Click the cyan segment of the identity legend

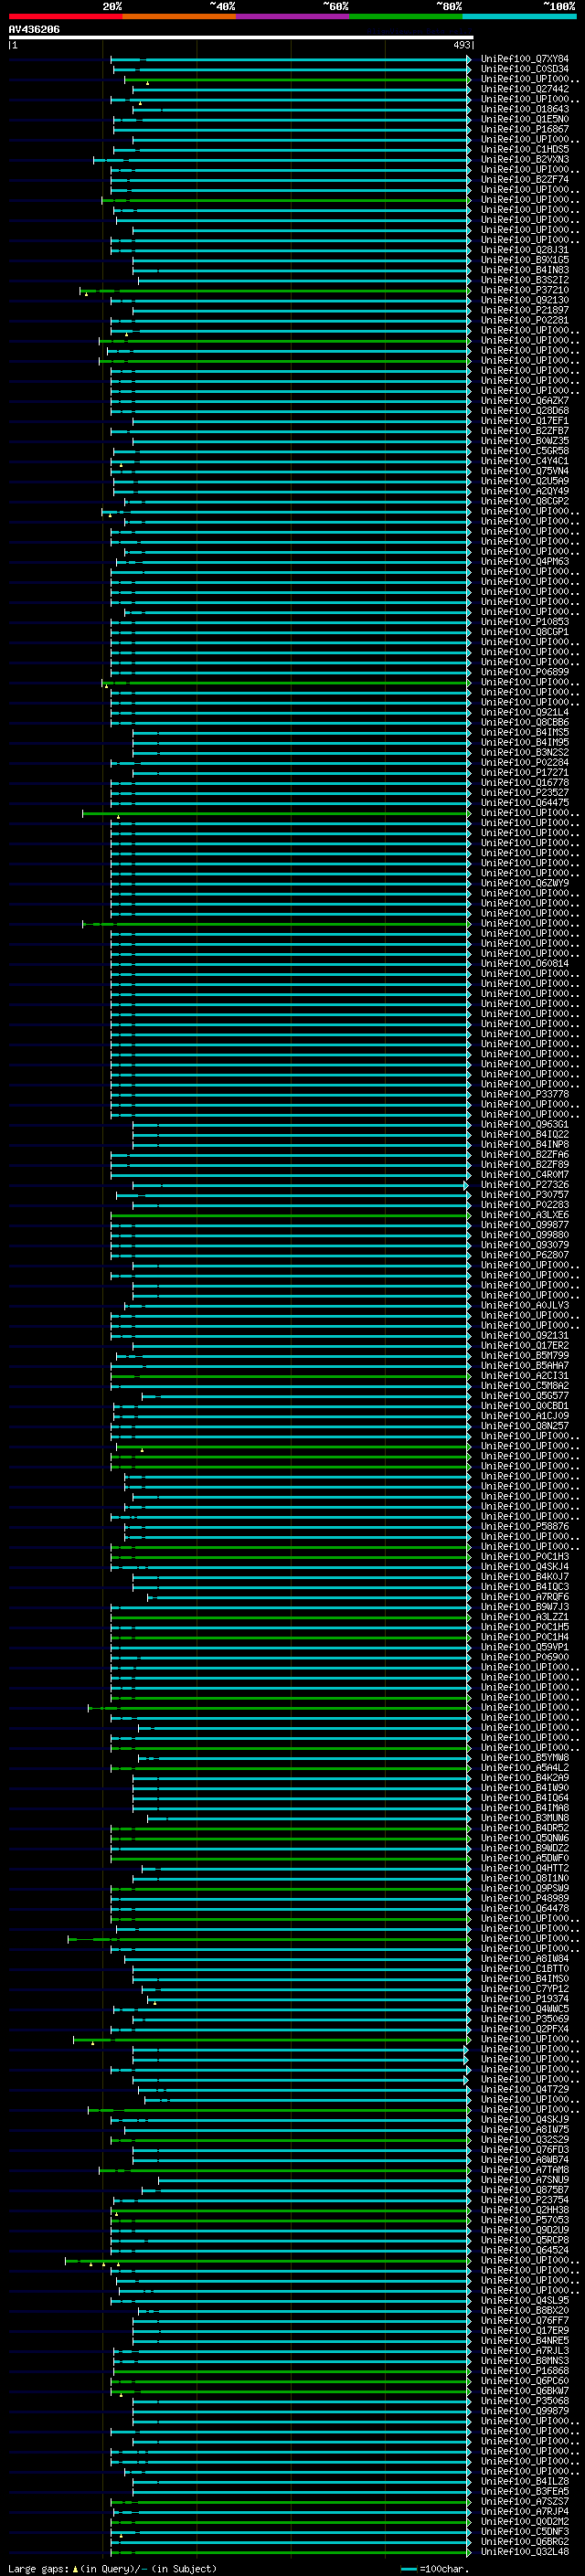(519, 17)
